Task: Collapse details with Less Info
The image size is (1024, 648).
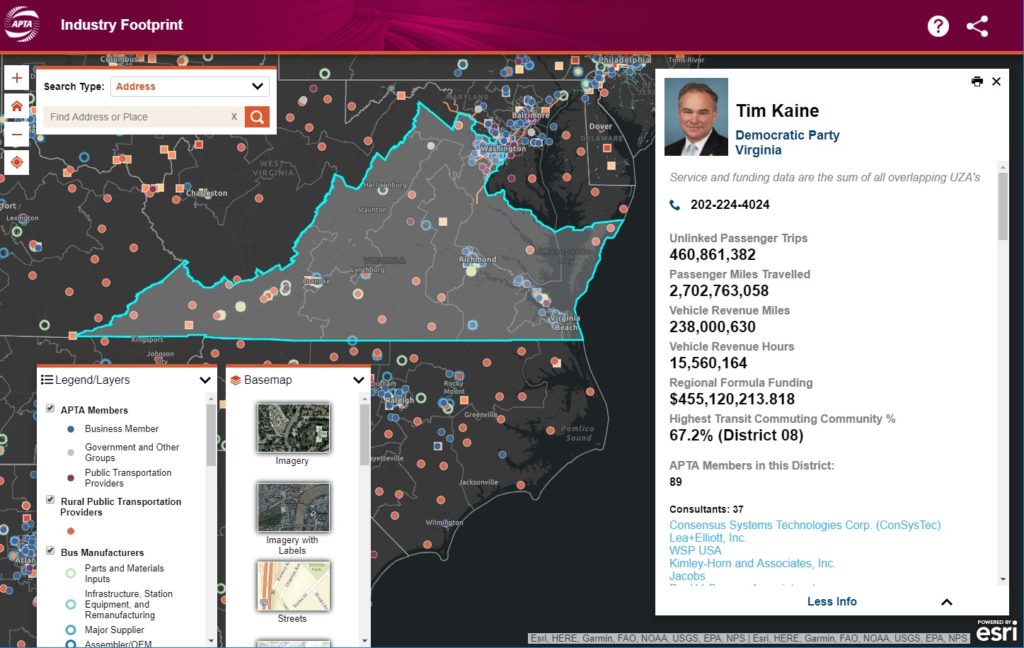Action: click(832, 602)
